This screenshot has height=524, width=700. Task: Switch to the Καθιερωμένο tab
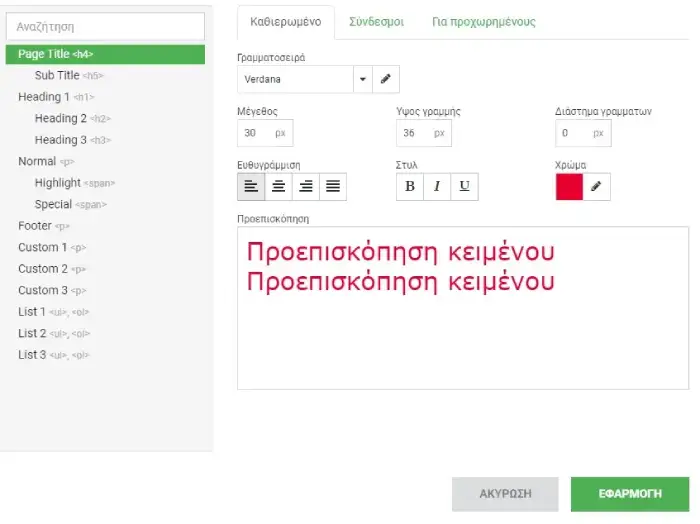pos(286,22)
